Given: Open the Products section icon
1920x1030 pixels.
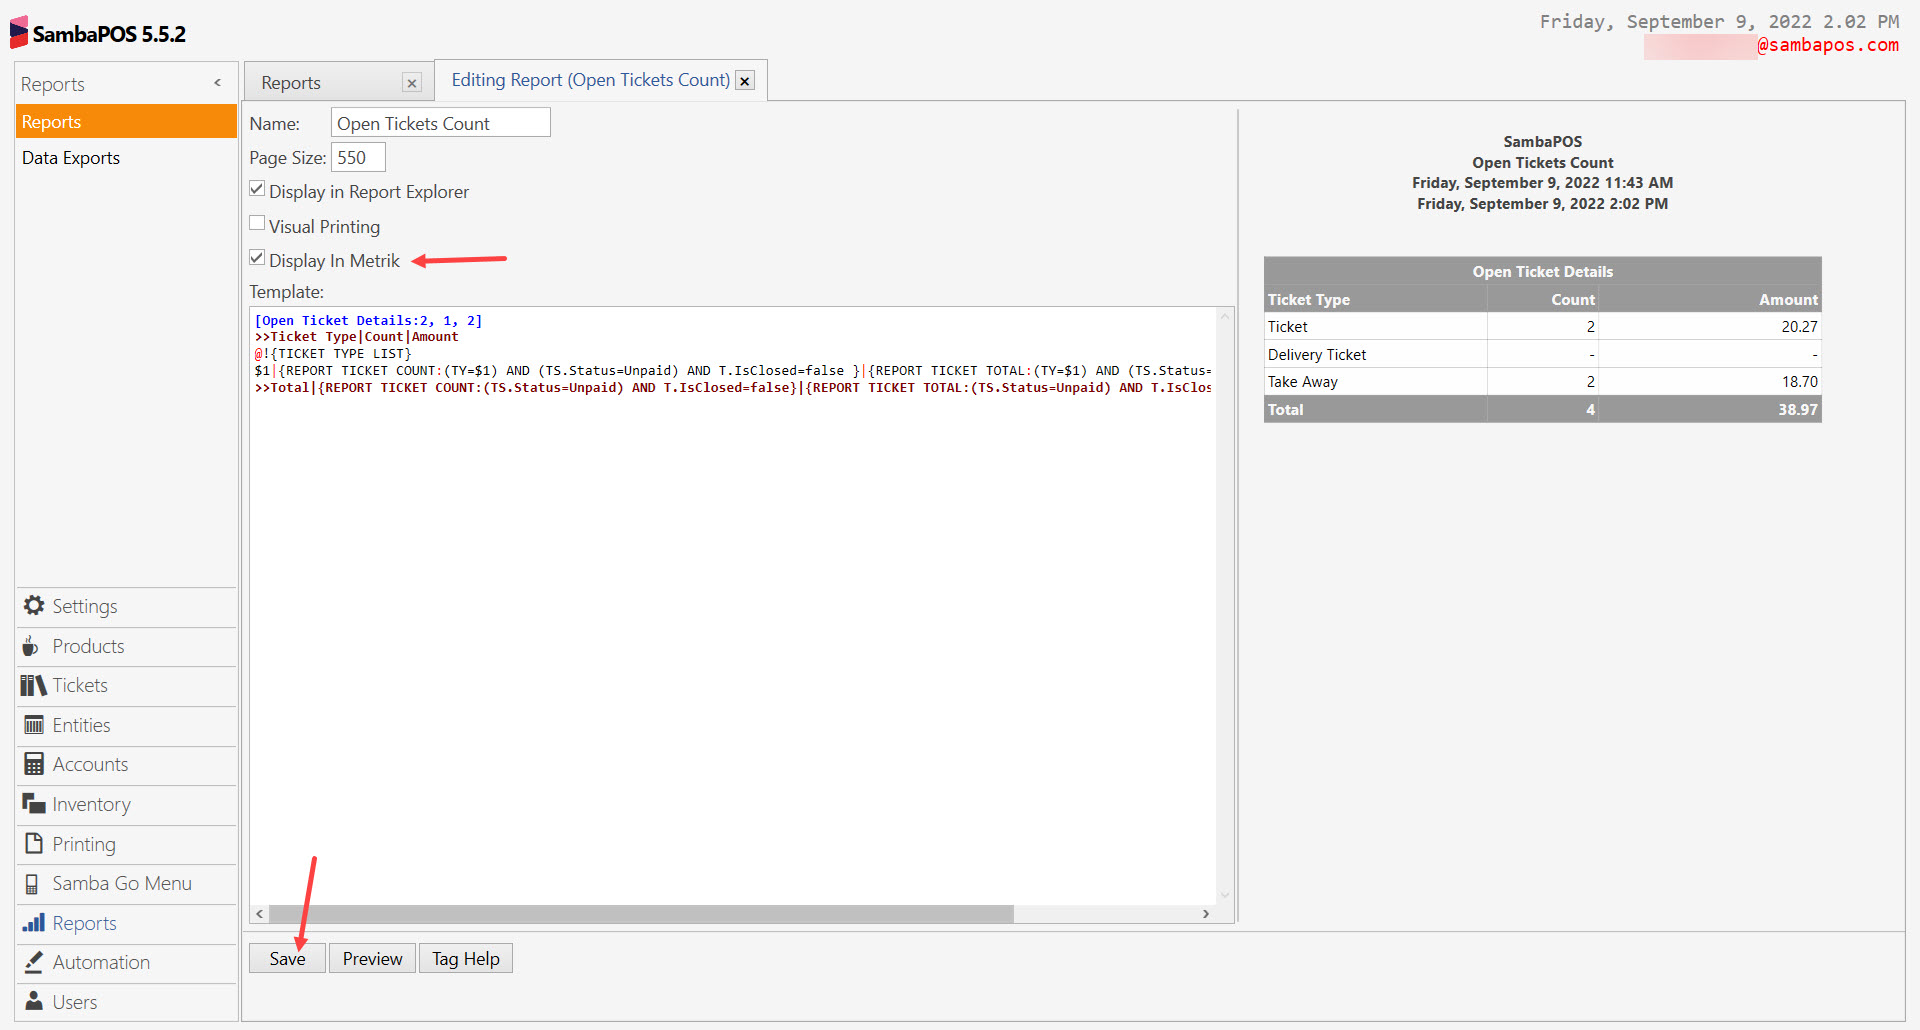Looking at the screenshot, I should tap(33, 646).
